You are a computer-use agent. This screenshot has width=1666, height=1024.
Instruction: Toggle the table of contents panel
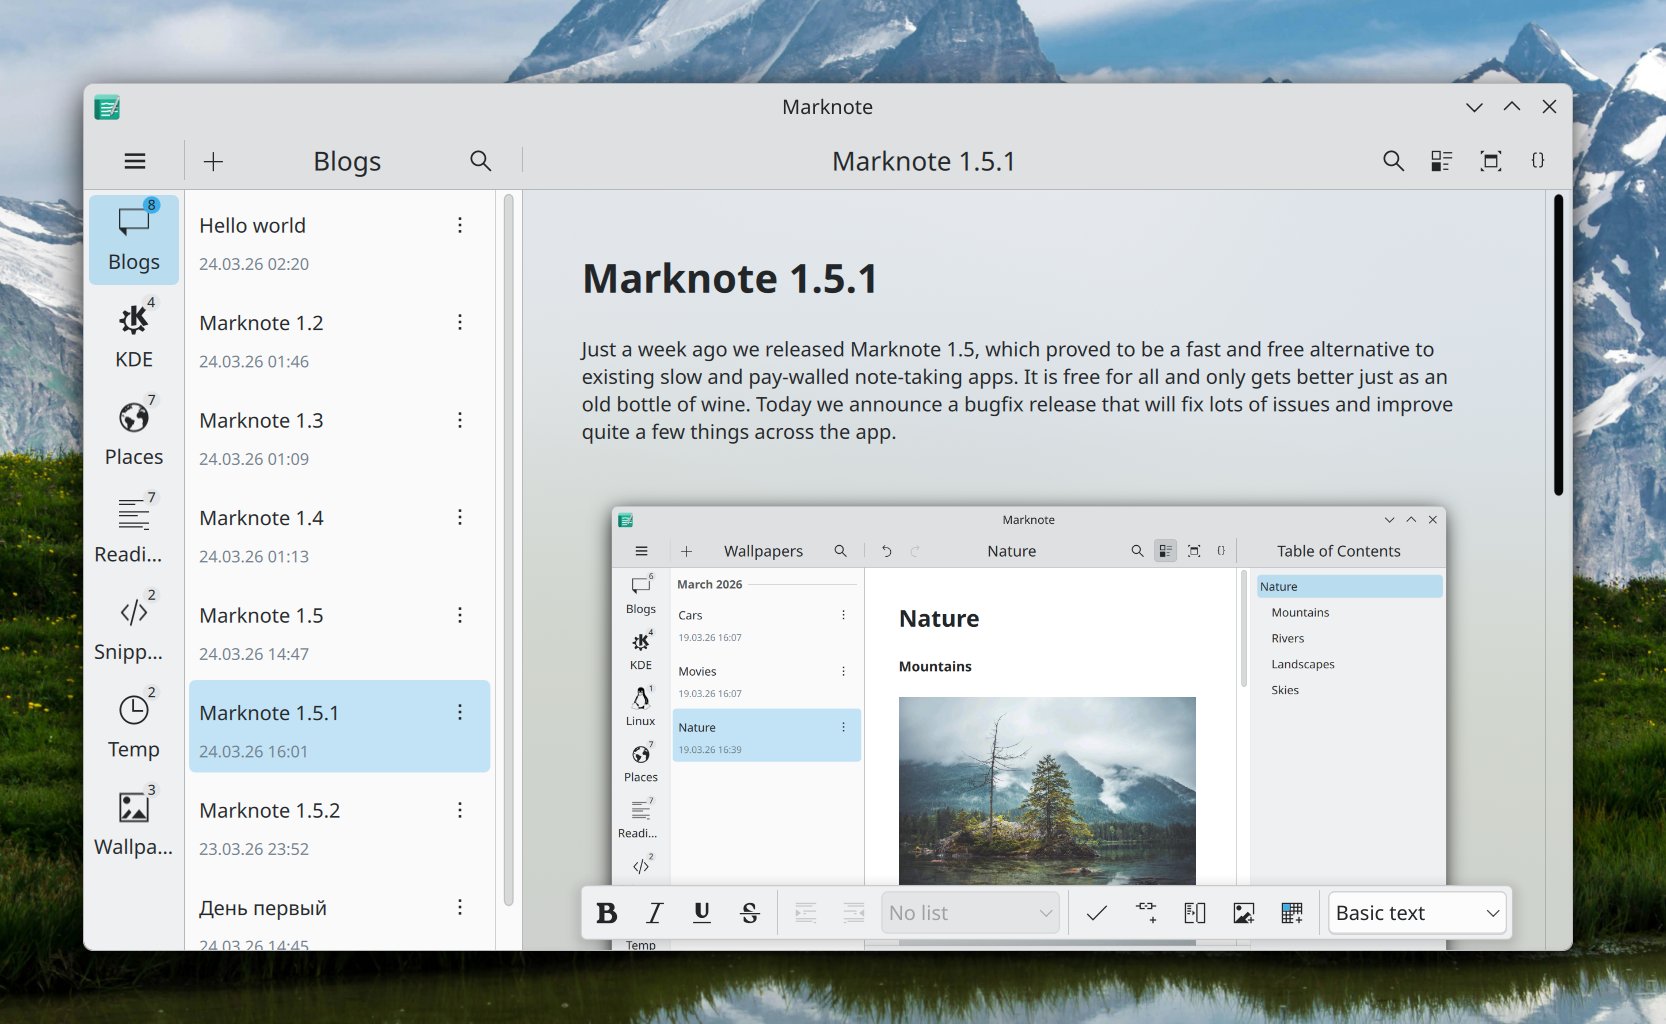click(x=1441, y=161)
